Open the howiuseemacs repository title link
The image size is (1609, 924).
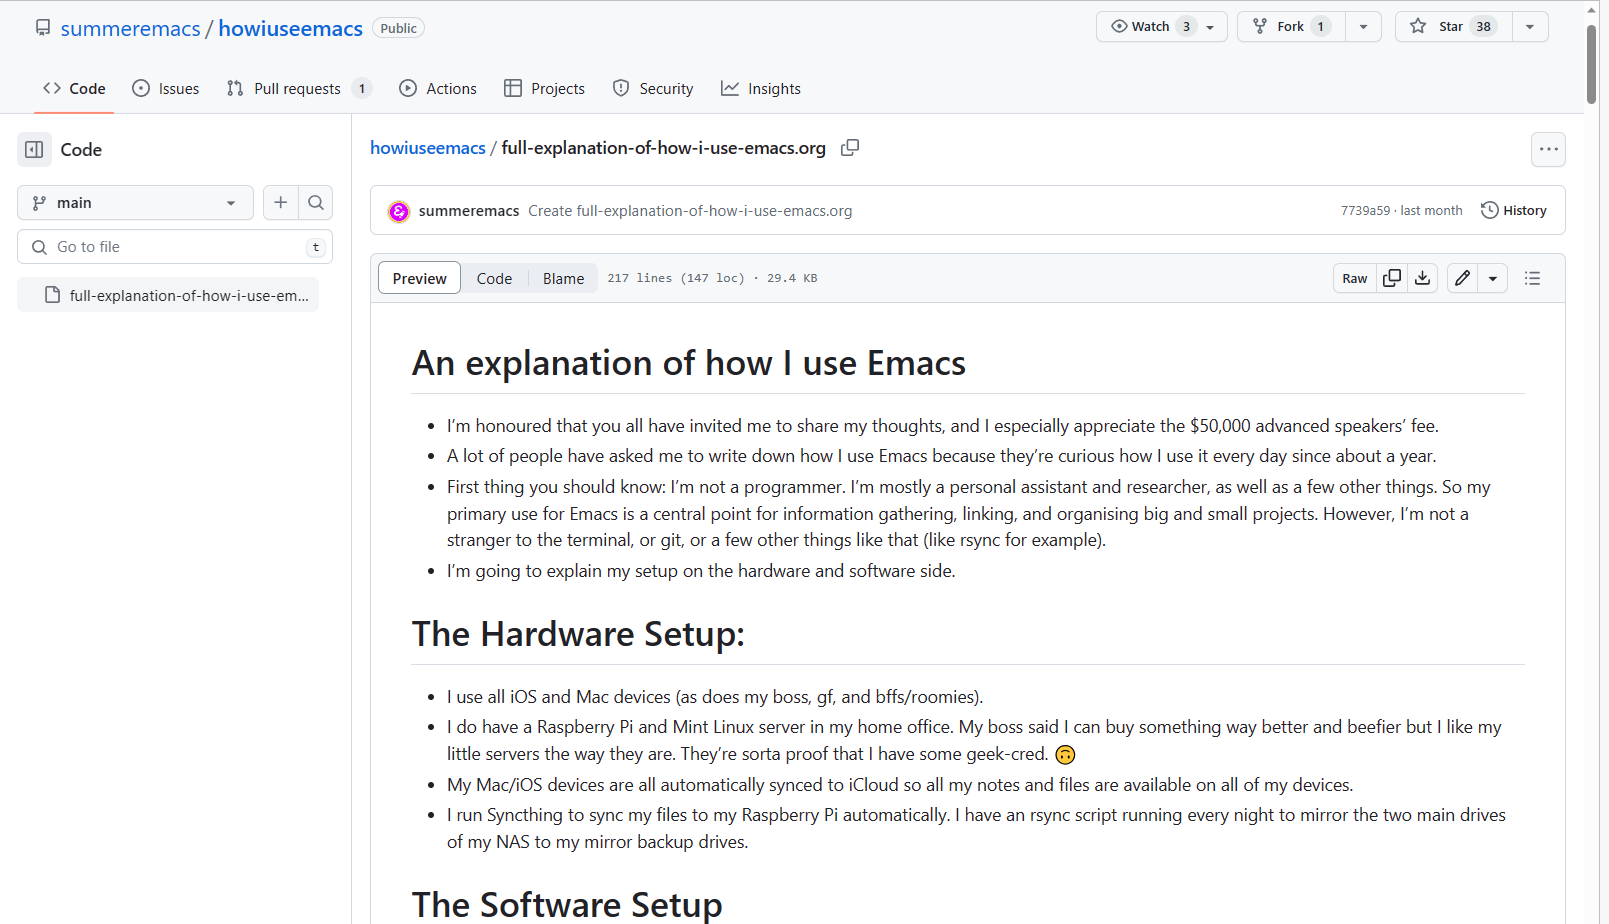[x=290, y=29]
